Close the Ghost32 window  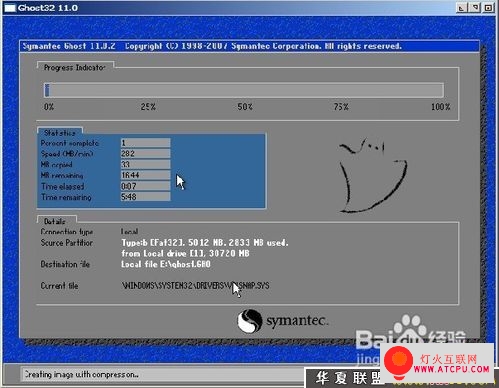[489, 8]
